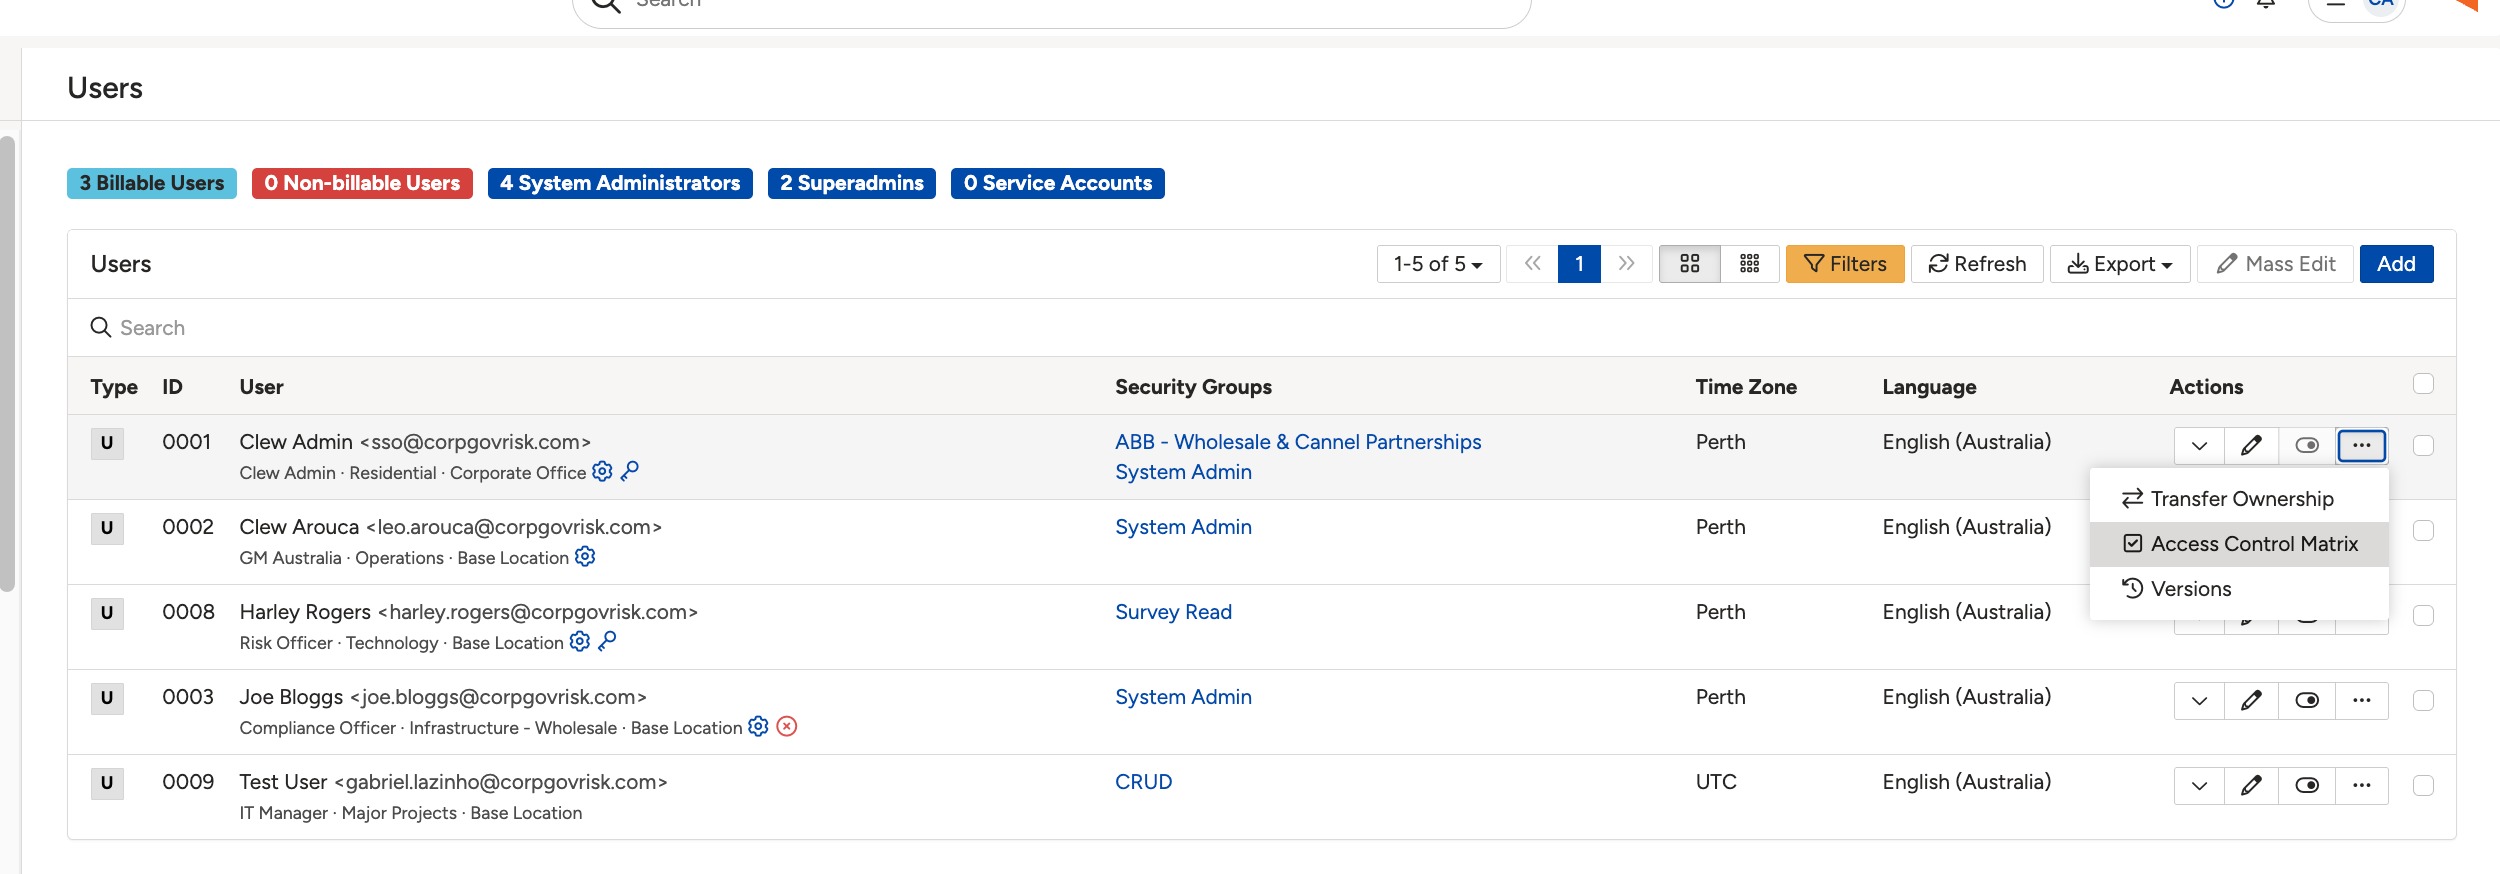Sort by Security Groups column header
Viewport: 2500px width, 874px height.
[x=1193, y=387]
